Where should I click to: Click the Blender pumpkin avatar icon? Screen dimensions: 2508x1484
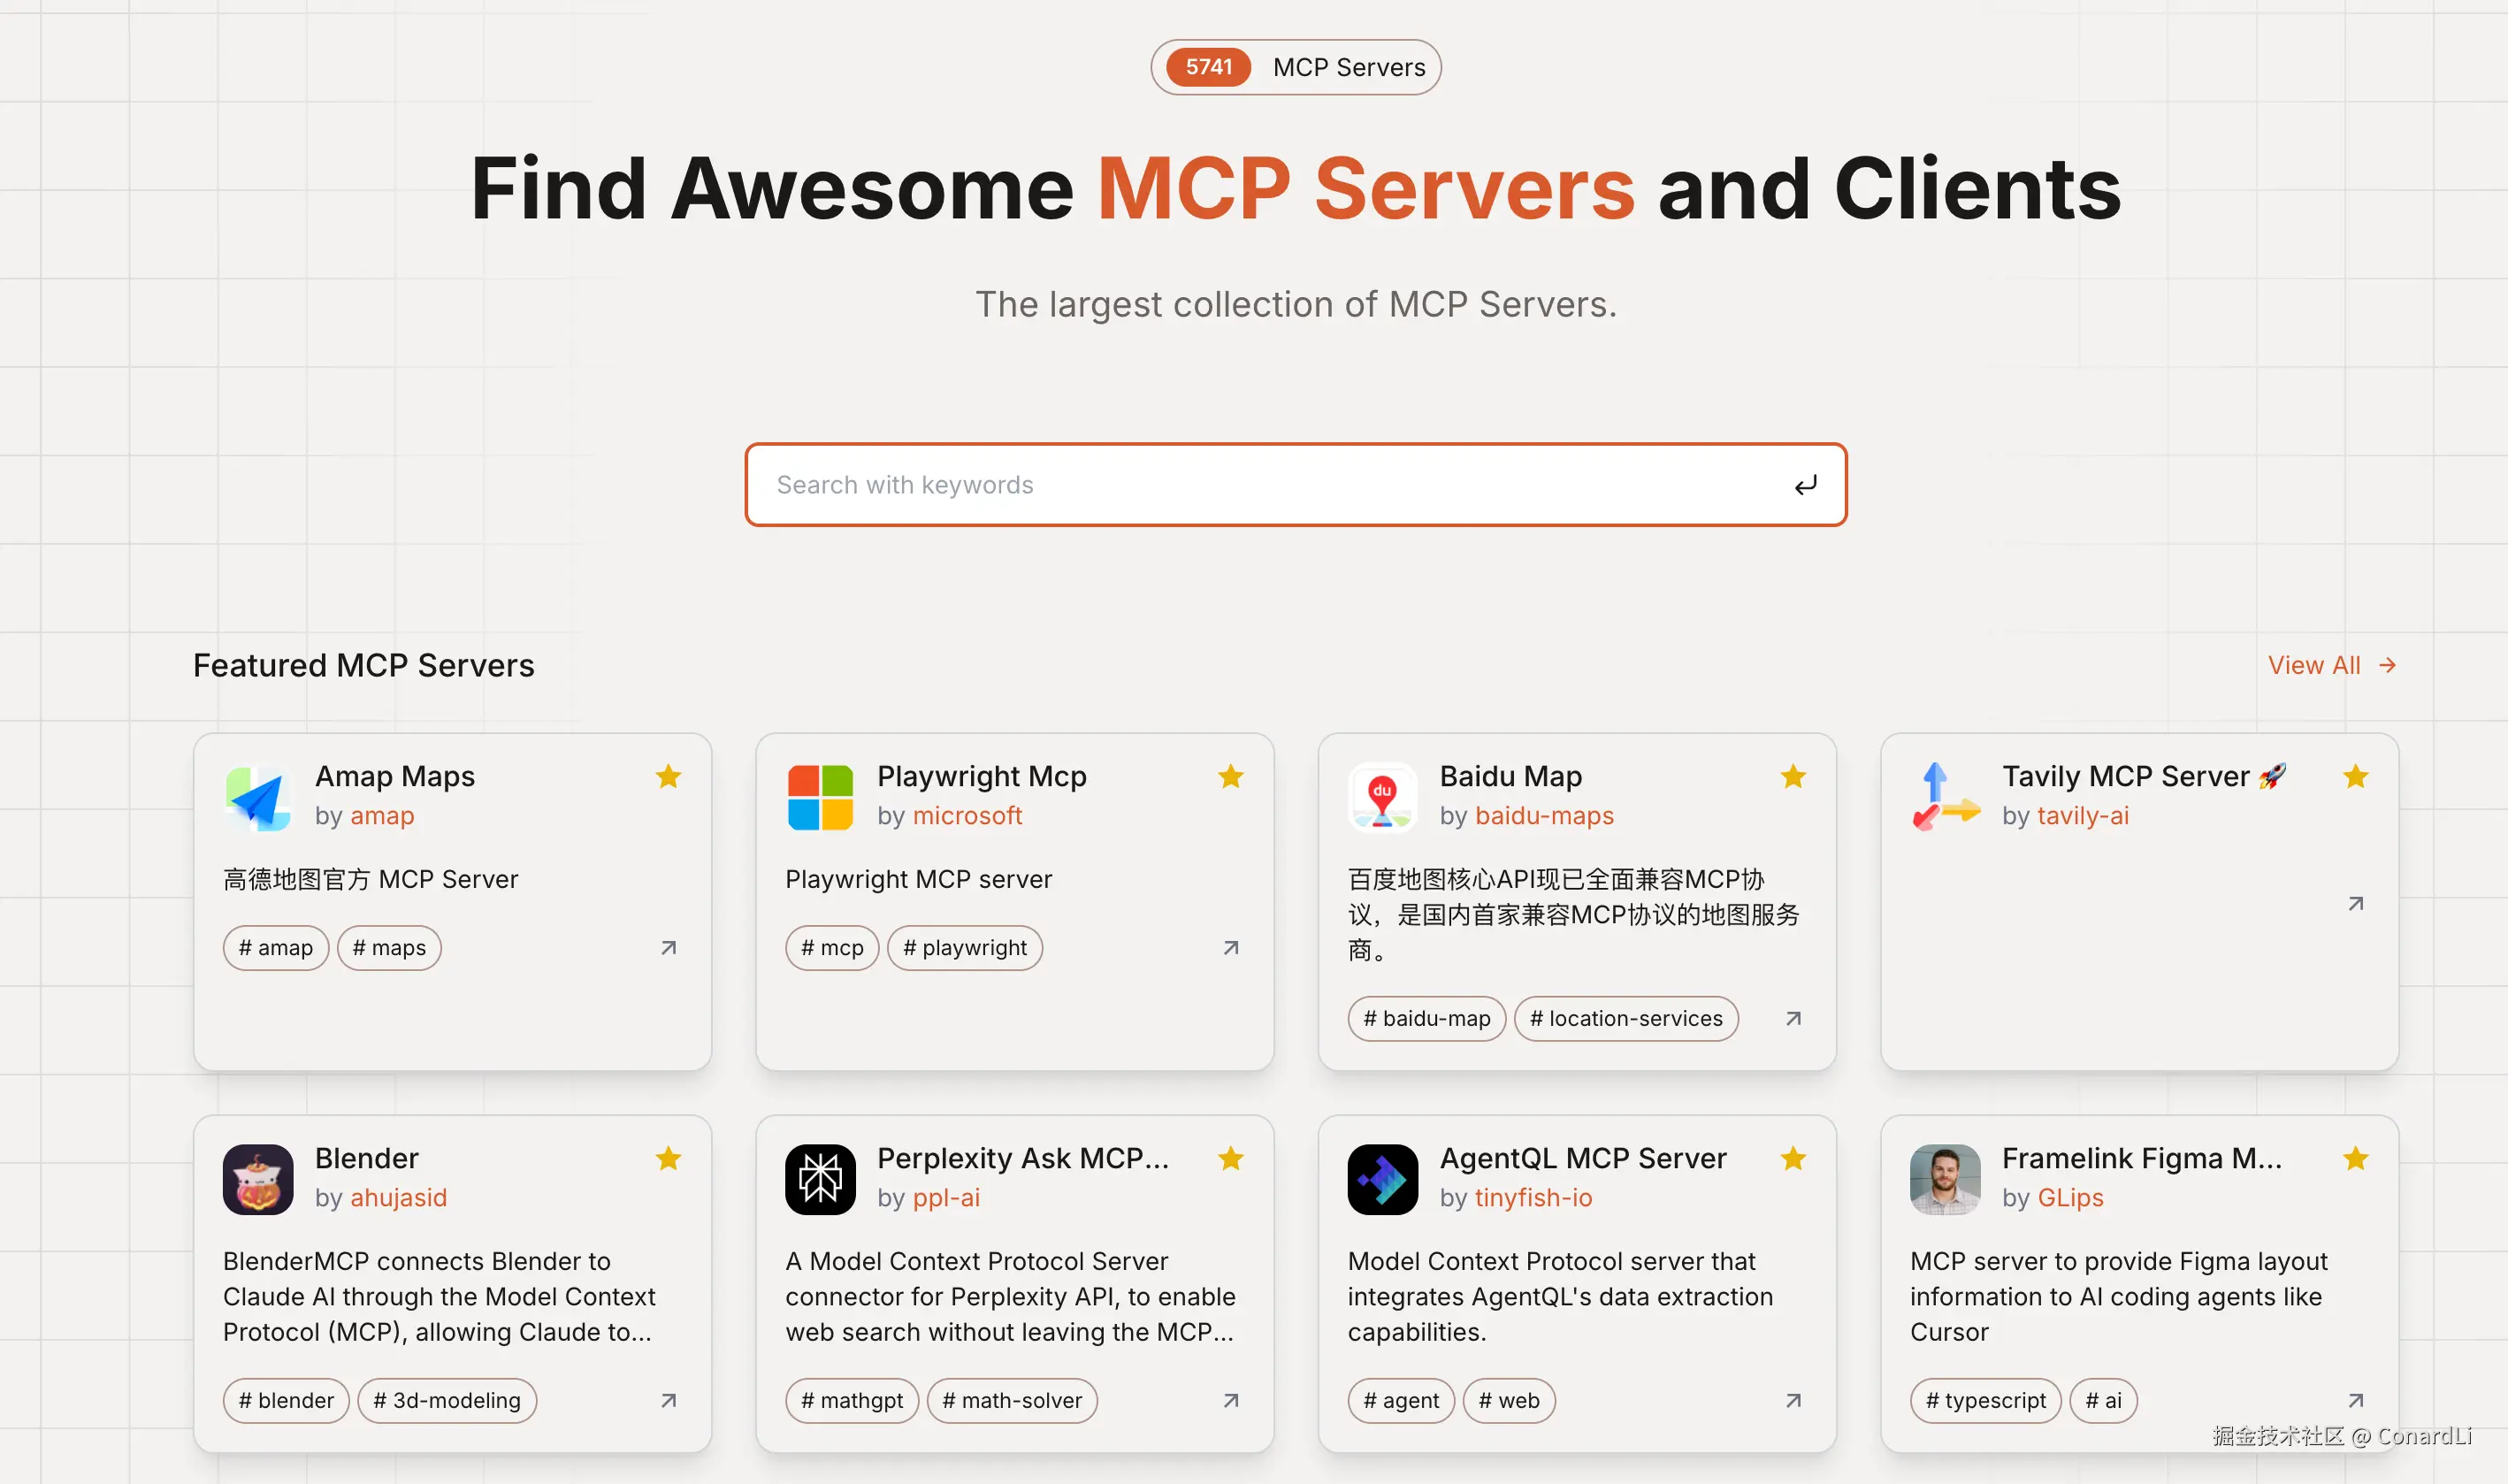(258, 1180)
